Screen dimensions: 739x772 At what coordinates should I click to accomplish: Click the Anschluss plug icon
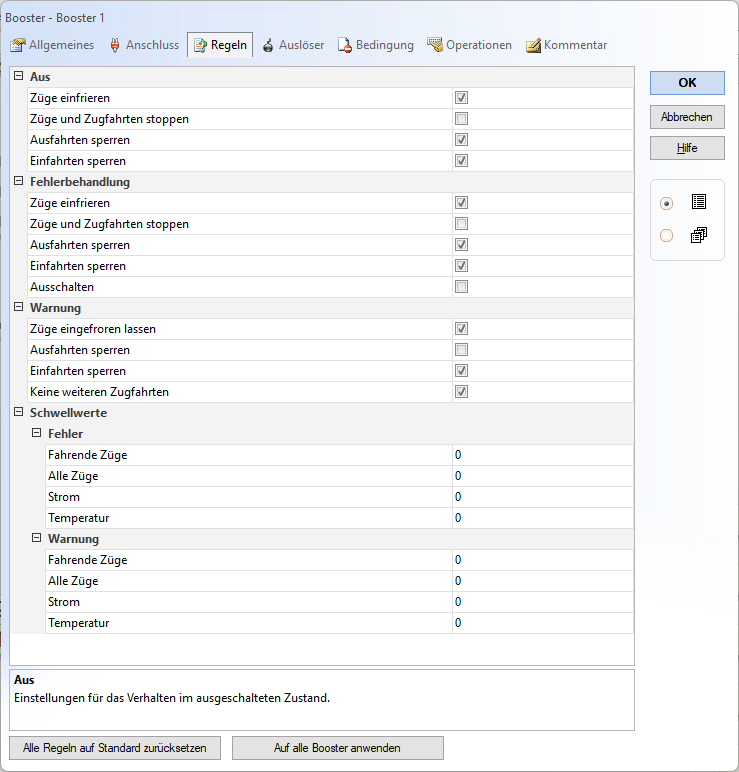coord(114,45)
